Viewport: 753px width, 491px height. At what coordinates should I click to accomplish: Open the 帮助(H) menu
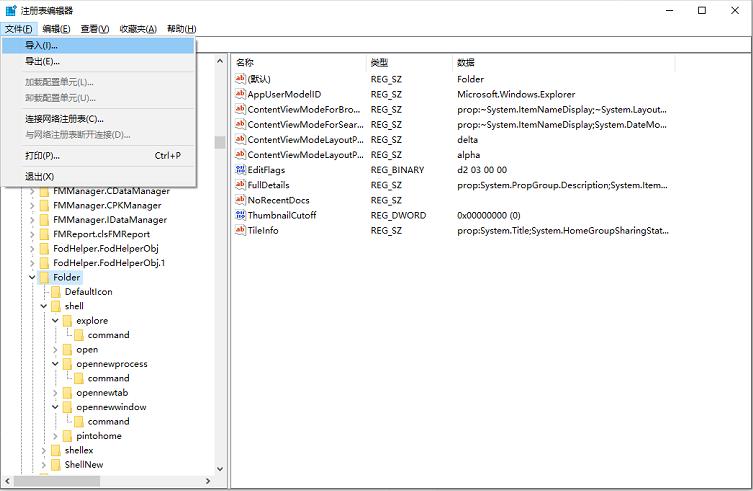tap(182, 29)
